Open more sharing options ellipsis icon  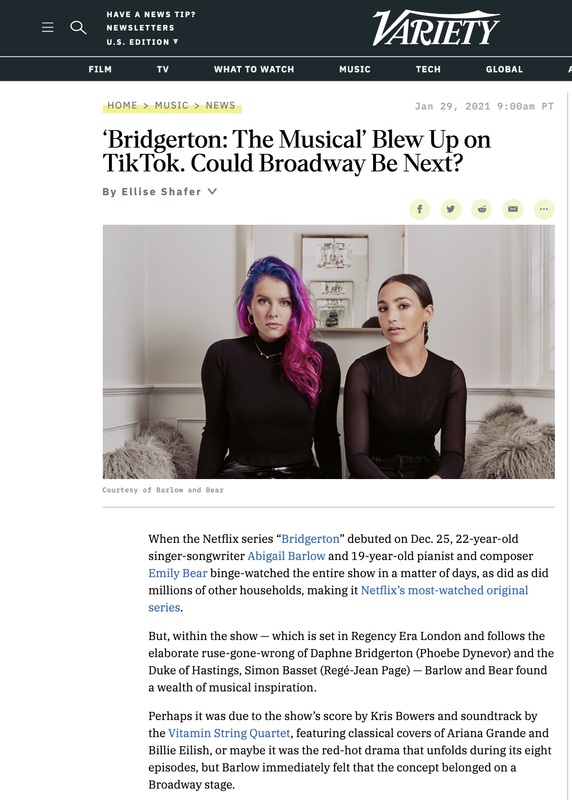(544, 209)
